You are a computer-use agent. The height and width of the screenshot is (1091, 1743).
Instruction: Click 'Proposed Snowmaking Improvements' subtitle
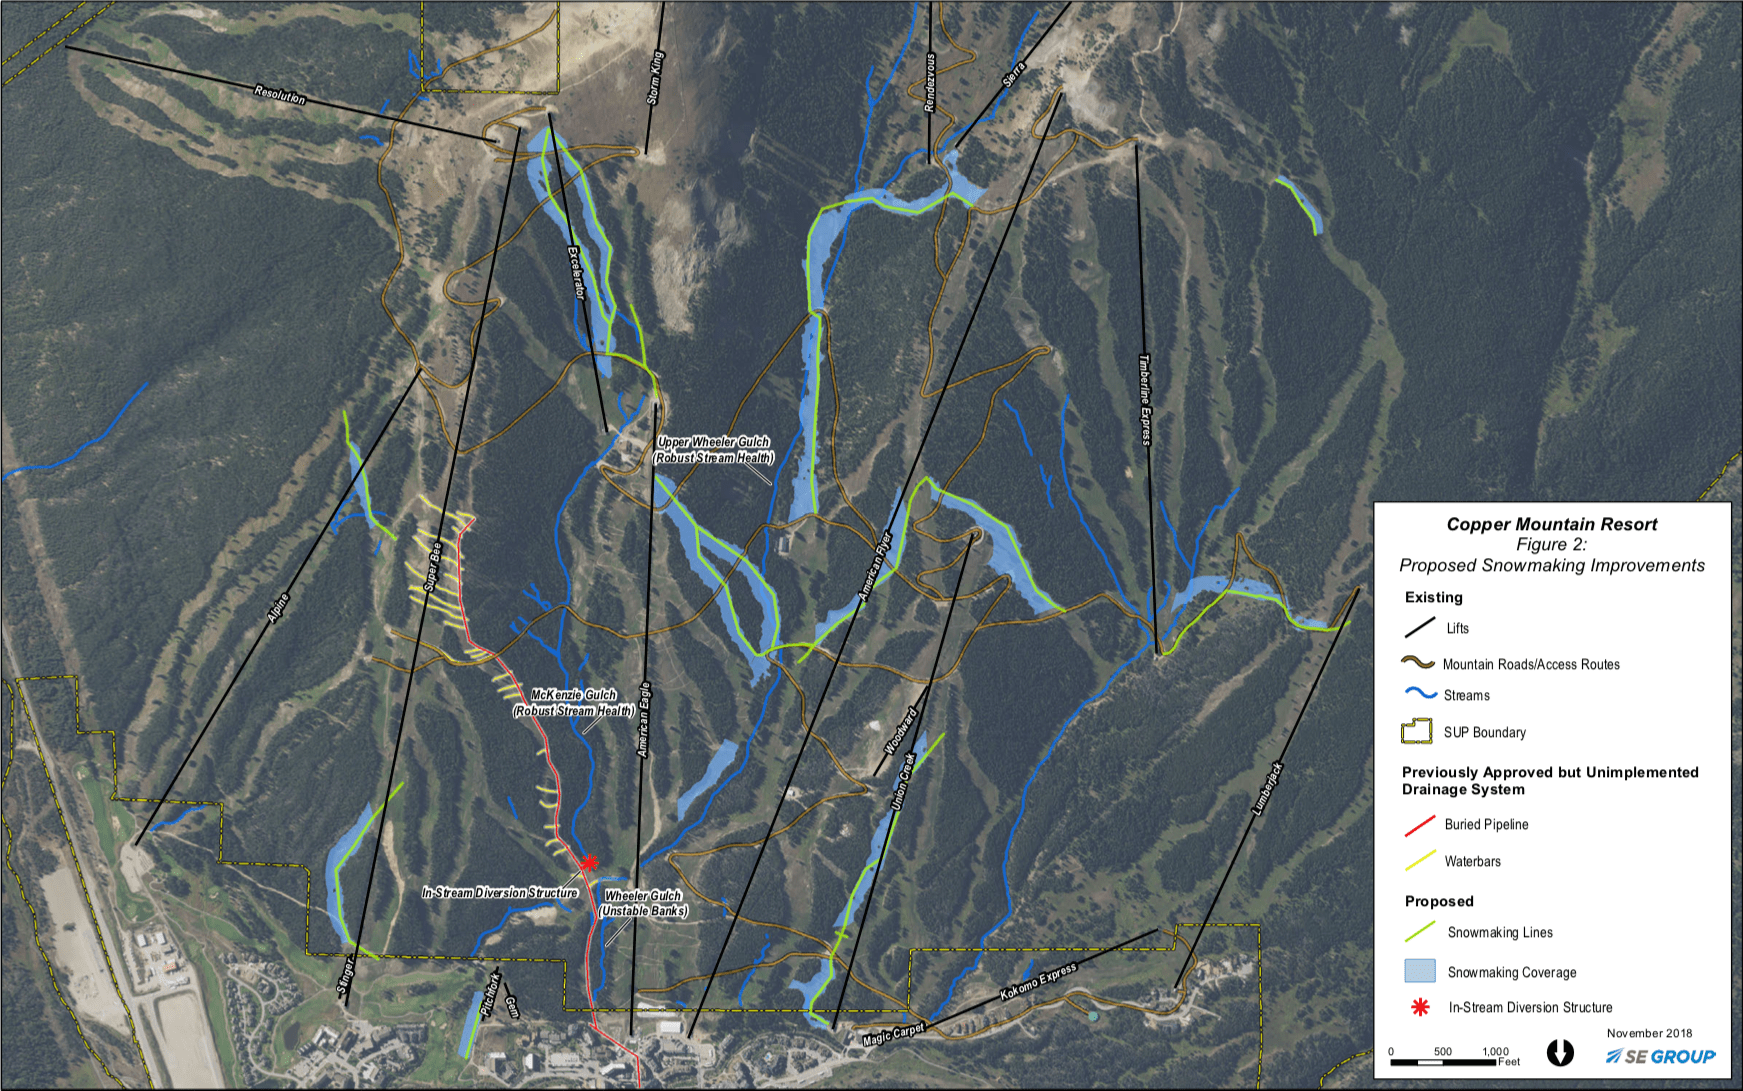[1552, 566]
